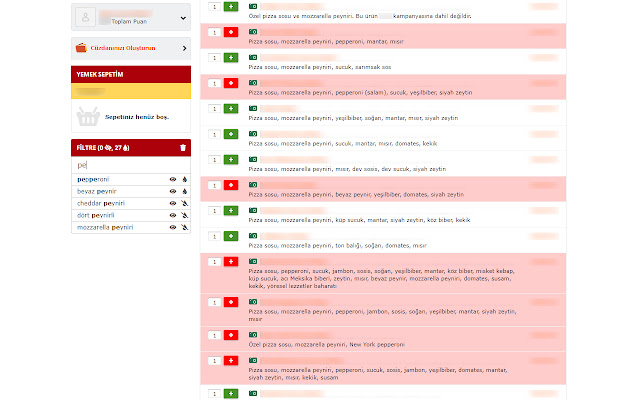This screenshot has height=400, width=640.
Task: Add the dev sosis, dev sucuk pizza
Action: (x=231, y=160)
